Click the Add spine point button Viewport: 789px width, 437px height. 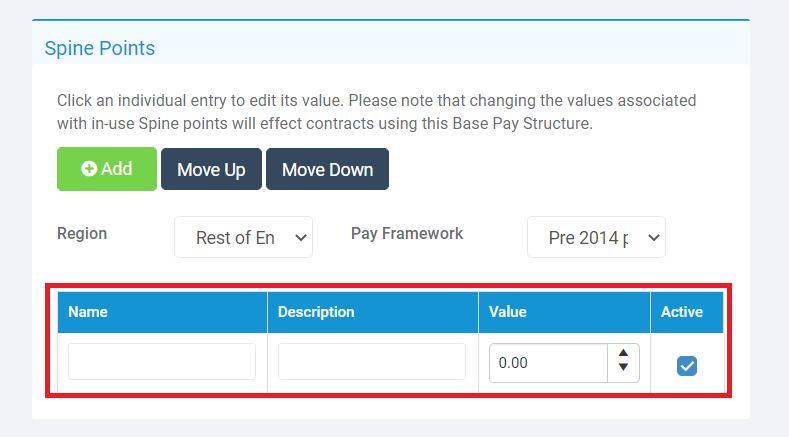pos(107,169)
